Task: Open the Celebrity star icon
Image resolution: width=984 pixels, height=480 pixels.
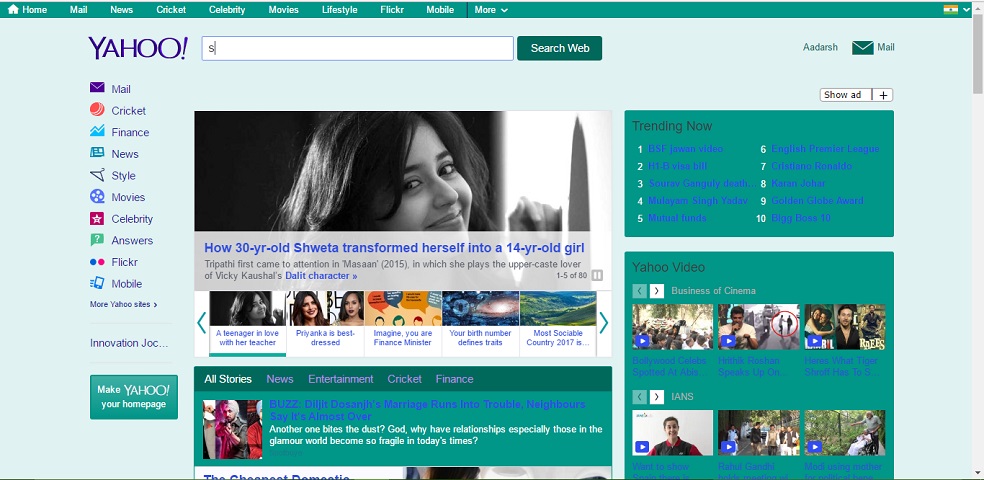Action: [x=97, y=218]
